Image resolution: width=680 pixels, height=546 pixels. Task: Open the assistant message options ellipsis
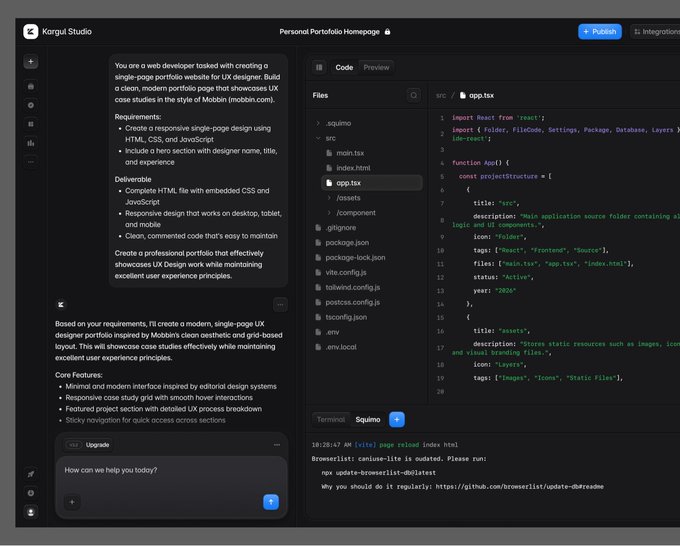coord(280,304)
